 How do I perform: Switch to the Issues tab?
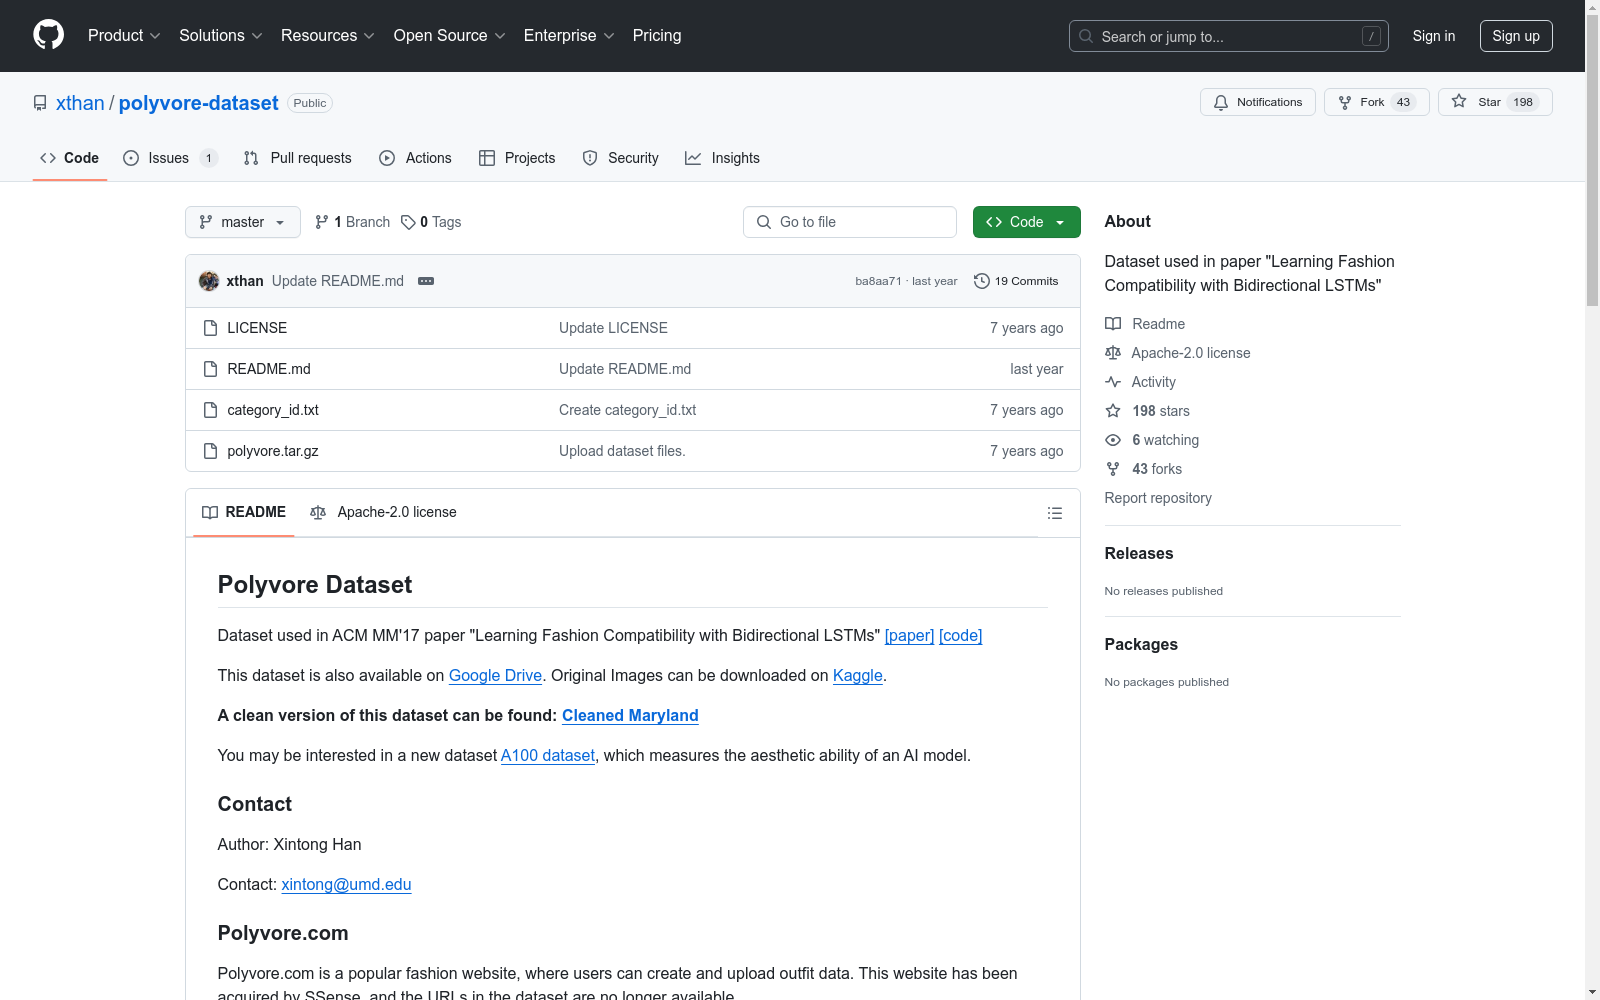[170, 158]
